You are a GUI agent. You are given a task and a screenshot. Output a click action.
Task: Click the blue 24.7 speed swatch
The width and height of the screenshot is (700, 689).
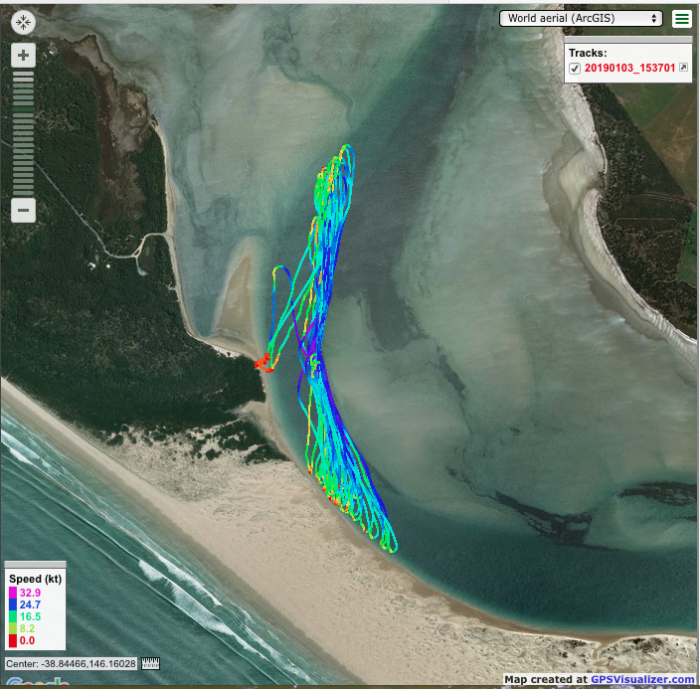click(x=12, y=605)
